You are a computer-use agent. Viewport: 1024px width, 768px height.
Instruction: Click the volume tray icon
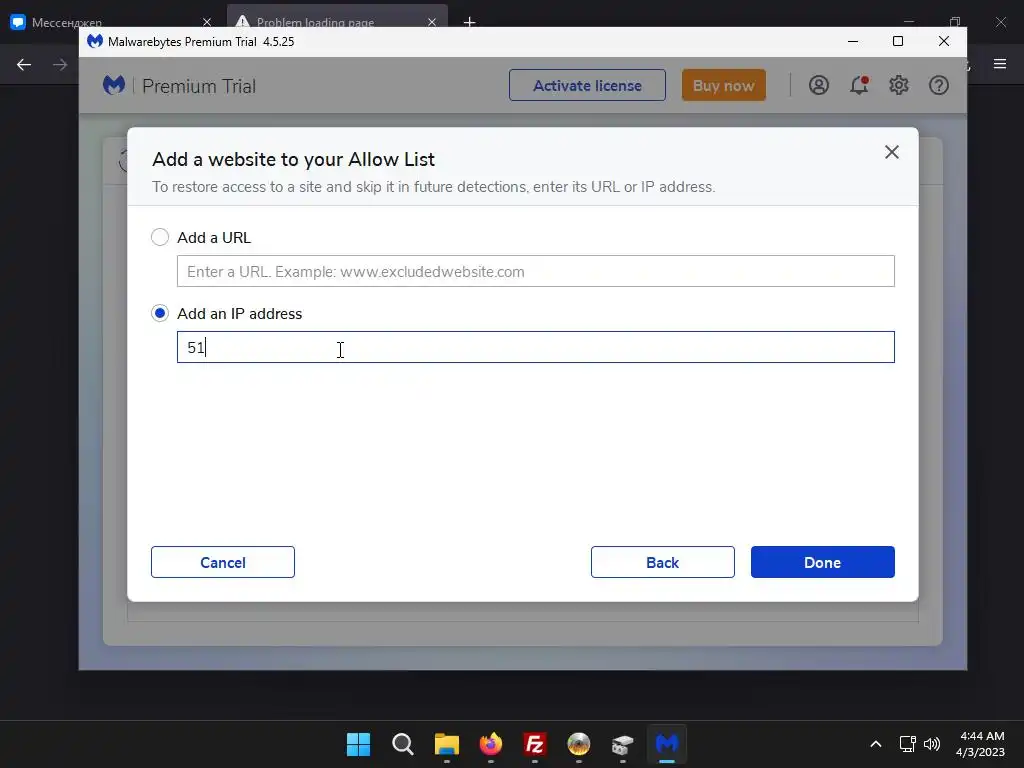pos(932,744)
